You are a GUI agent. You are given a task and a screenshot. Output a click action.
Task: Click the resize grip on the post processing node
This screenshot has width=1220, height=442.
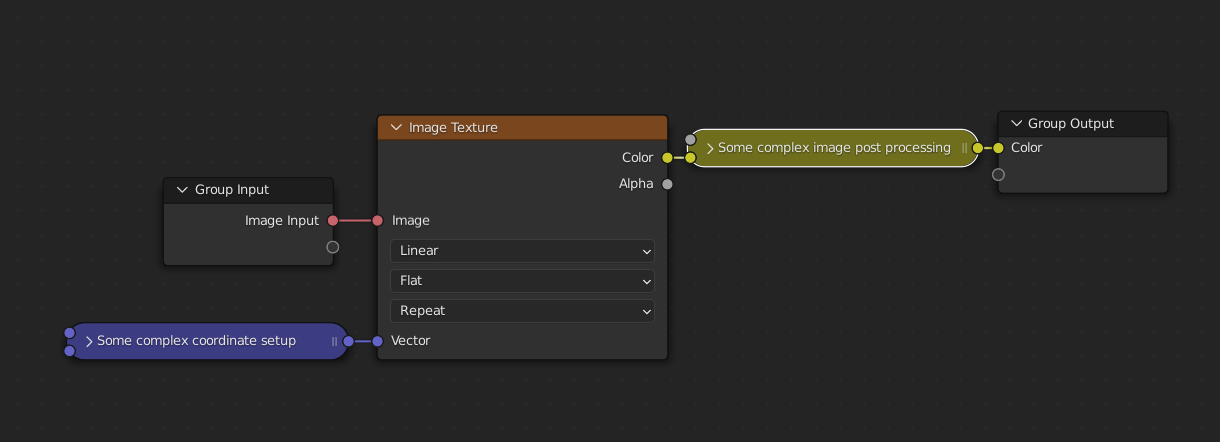click(964, 148)
